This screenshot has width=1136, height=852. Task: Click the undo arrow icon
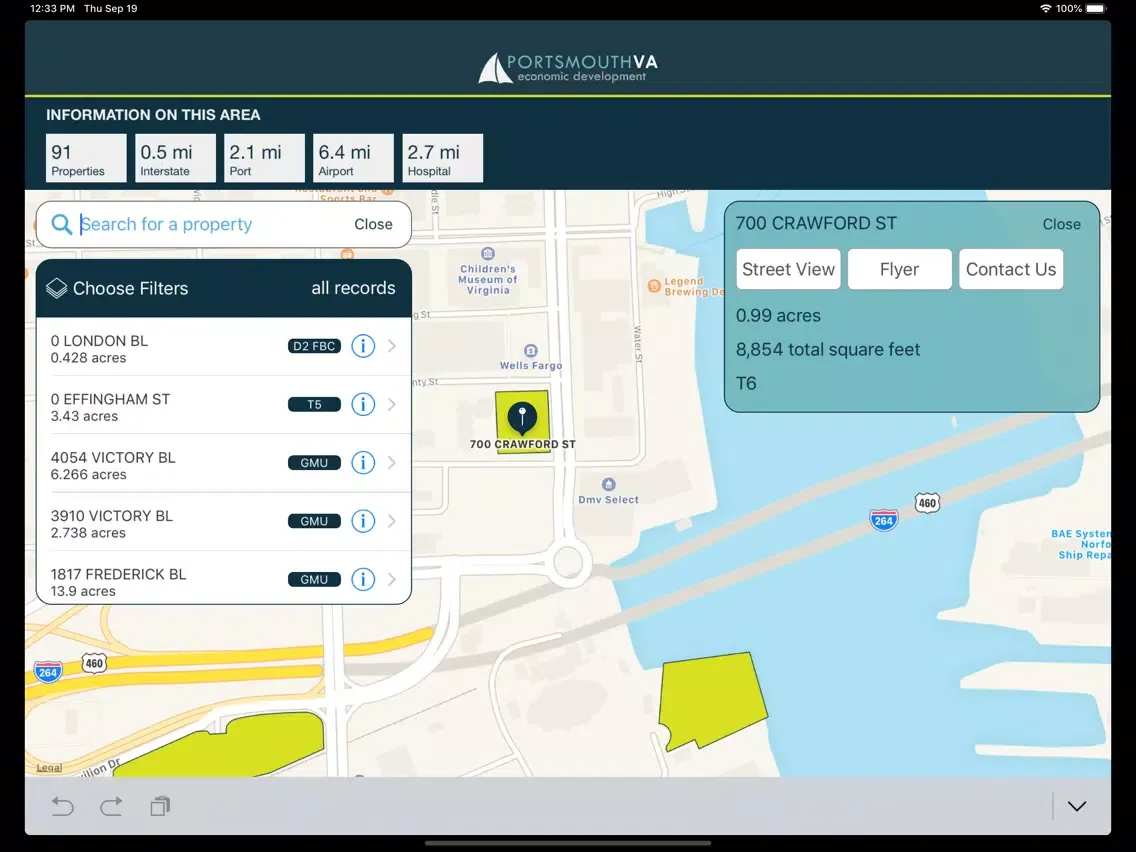[x=63, y=806]
